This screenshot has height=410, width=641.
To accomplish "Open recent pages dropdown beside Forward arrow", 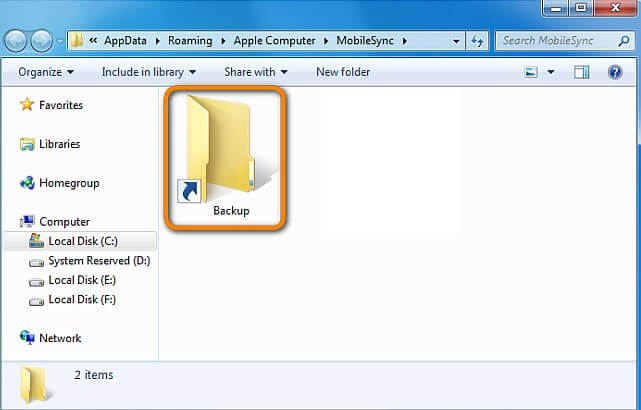I will 60,41.
